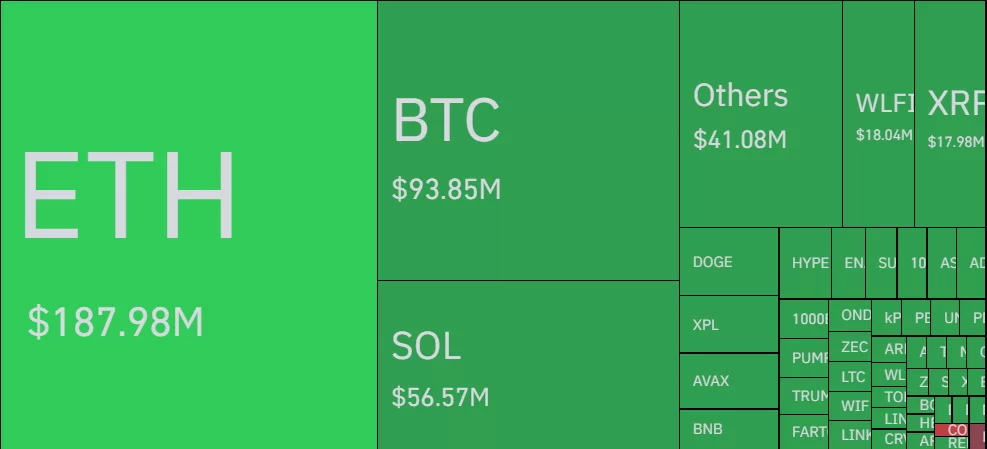987x449 pixels.
Task: Click the Others $41.08M block
Action: (760, 113)
